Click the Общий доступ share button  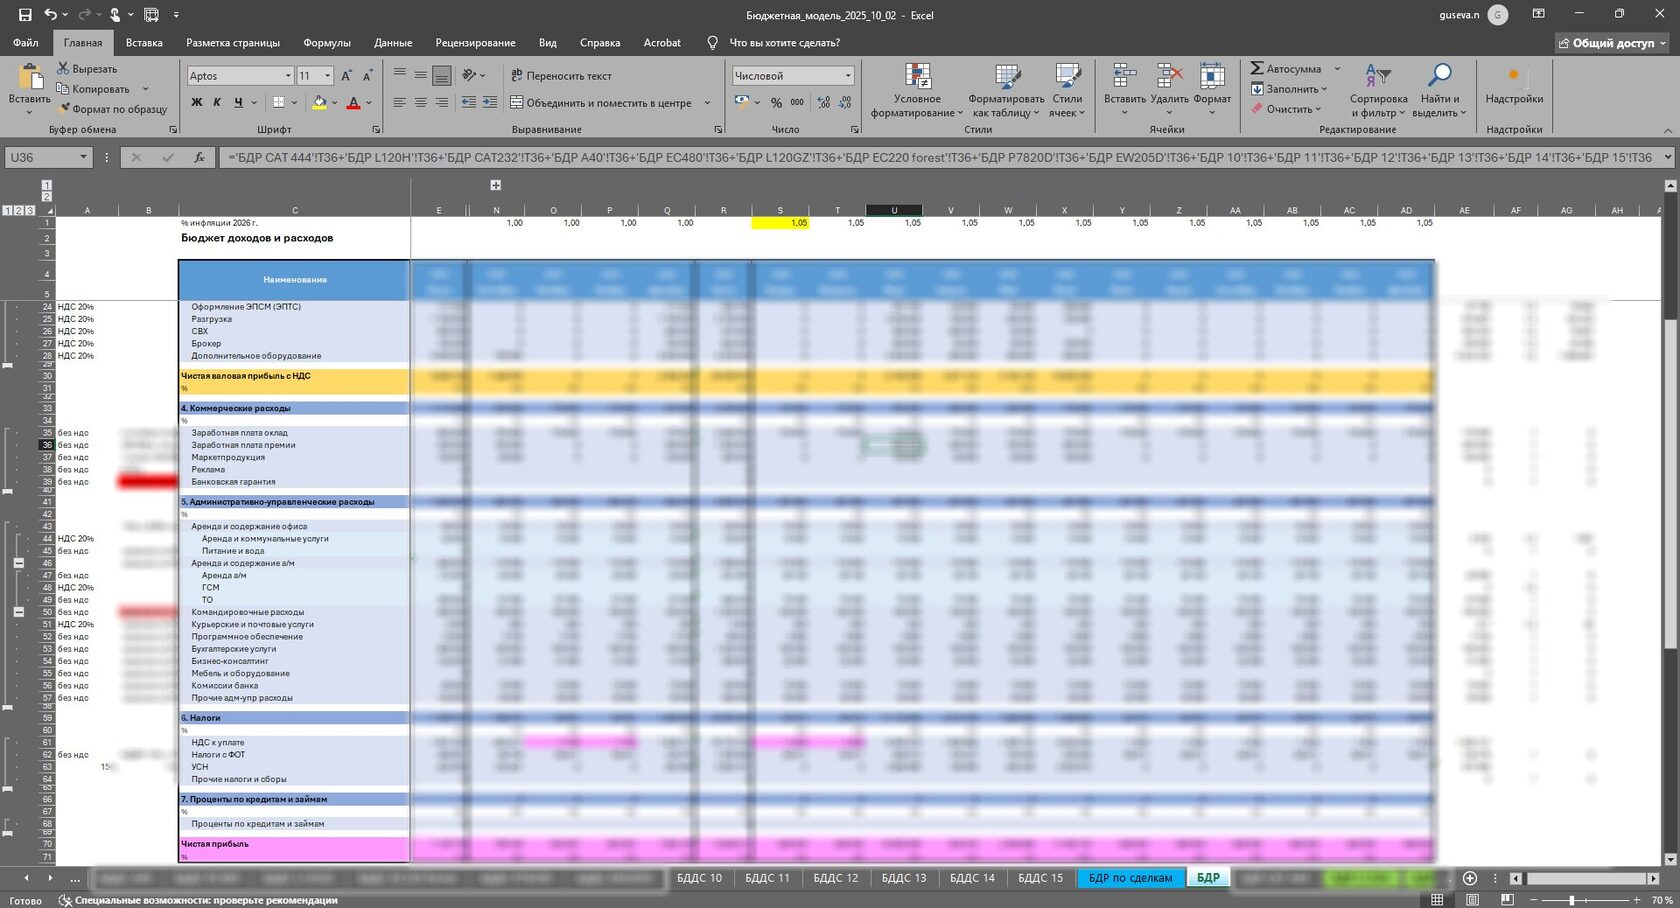(1613, 43)
